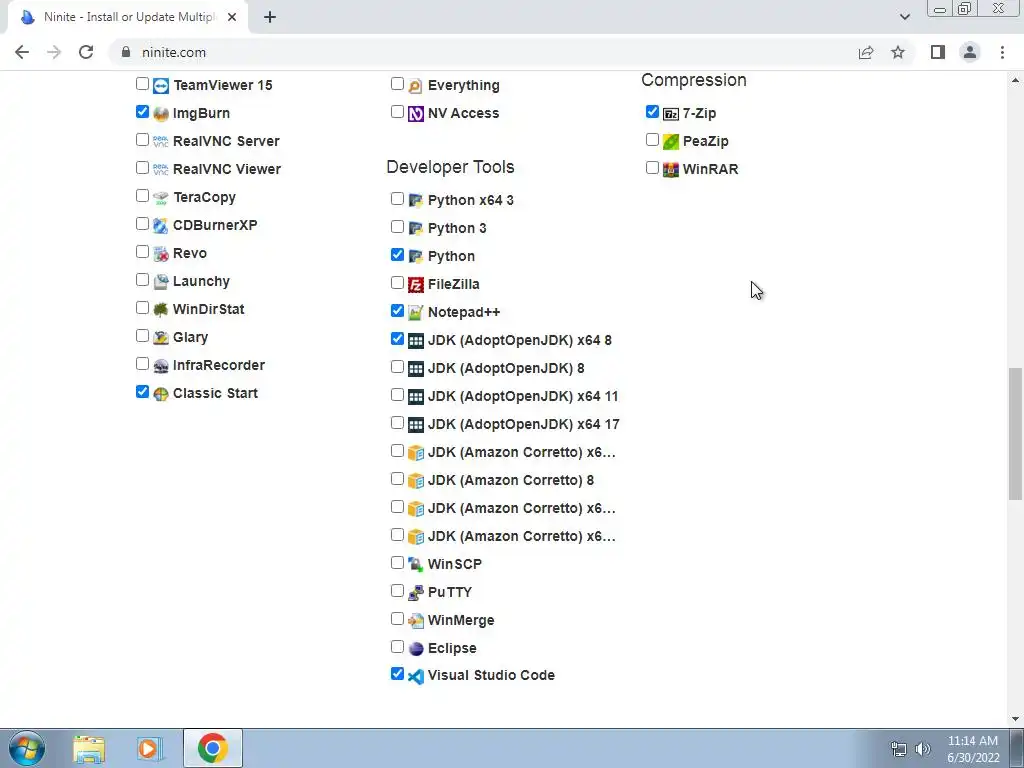Click the page vertical scrollbar thumb

coord(1015,434)
